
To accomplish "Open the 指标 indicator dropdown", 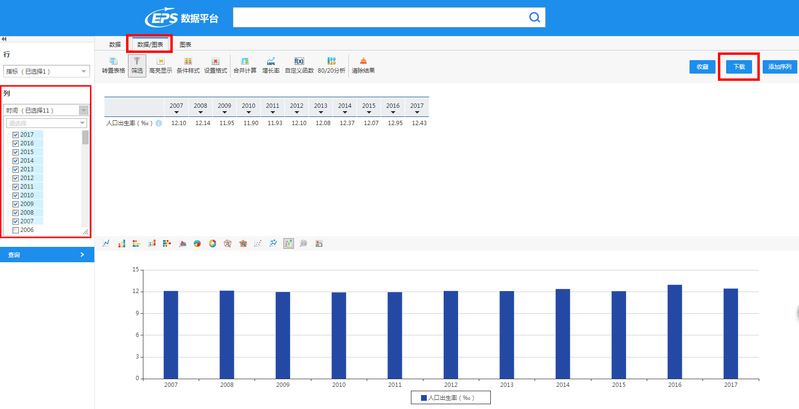I will [x=46, y=72].
